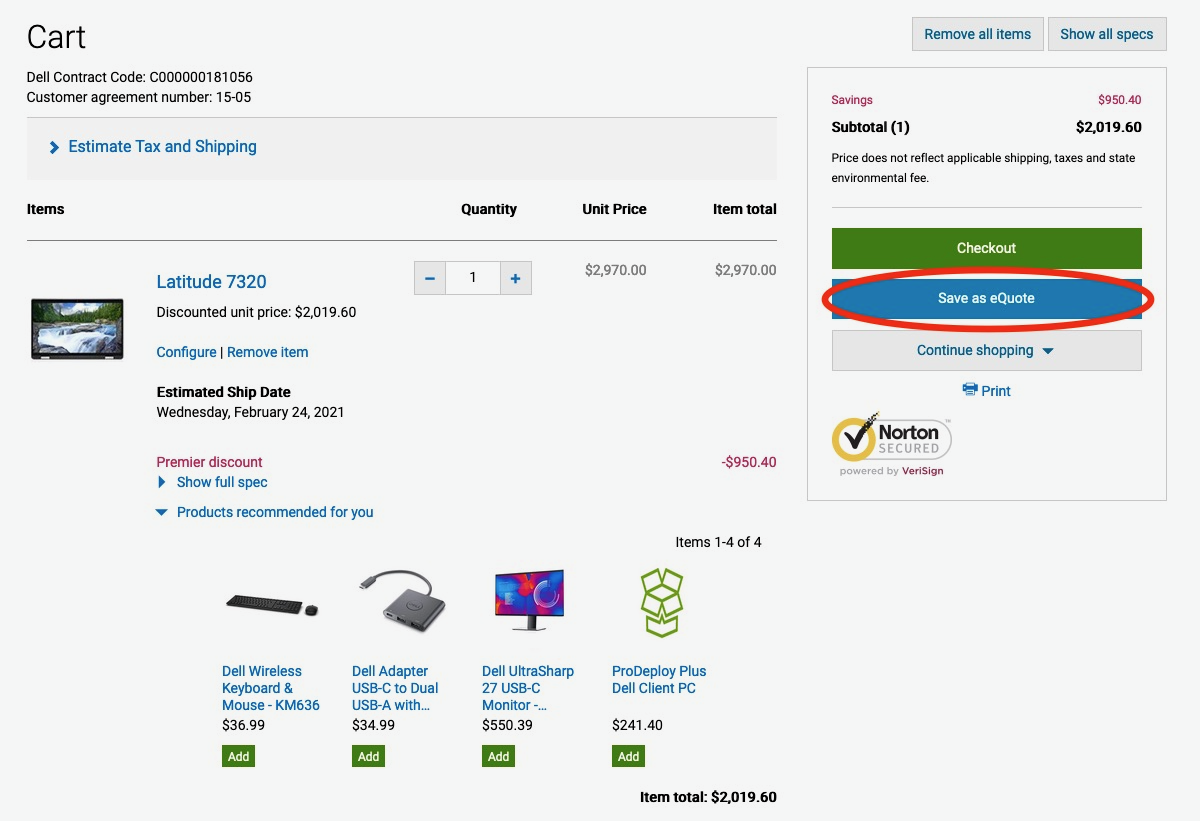Click the quantity input field
The height and width of the screenshot is (821, 1200).
pyautogui.click(x=473, y=278)
